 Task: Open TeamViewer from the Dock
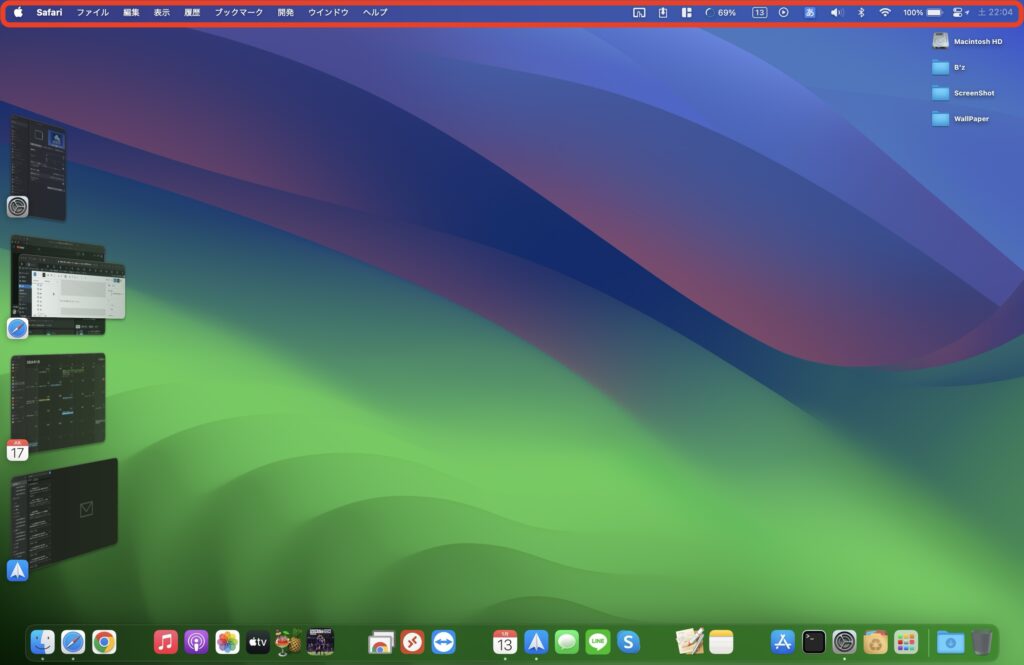click(443, 642)
